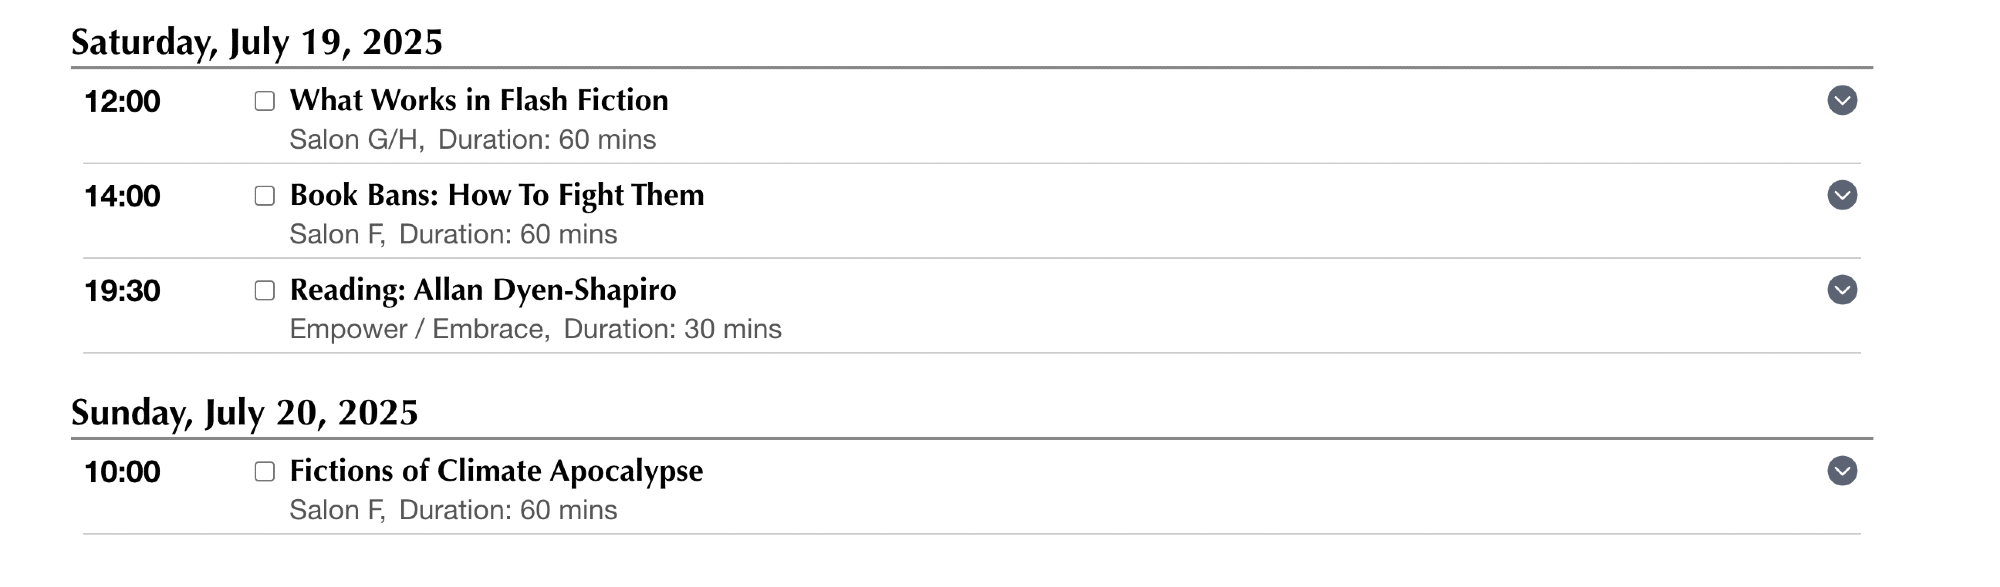Click the Salon F line under Book Bans
Viewport: 2000px width, 587px height.
pos(337,234)
